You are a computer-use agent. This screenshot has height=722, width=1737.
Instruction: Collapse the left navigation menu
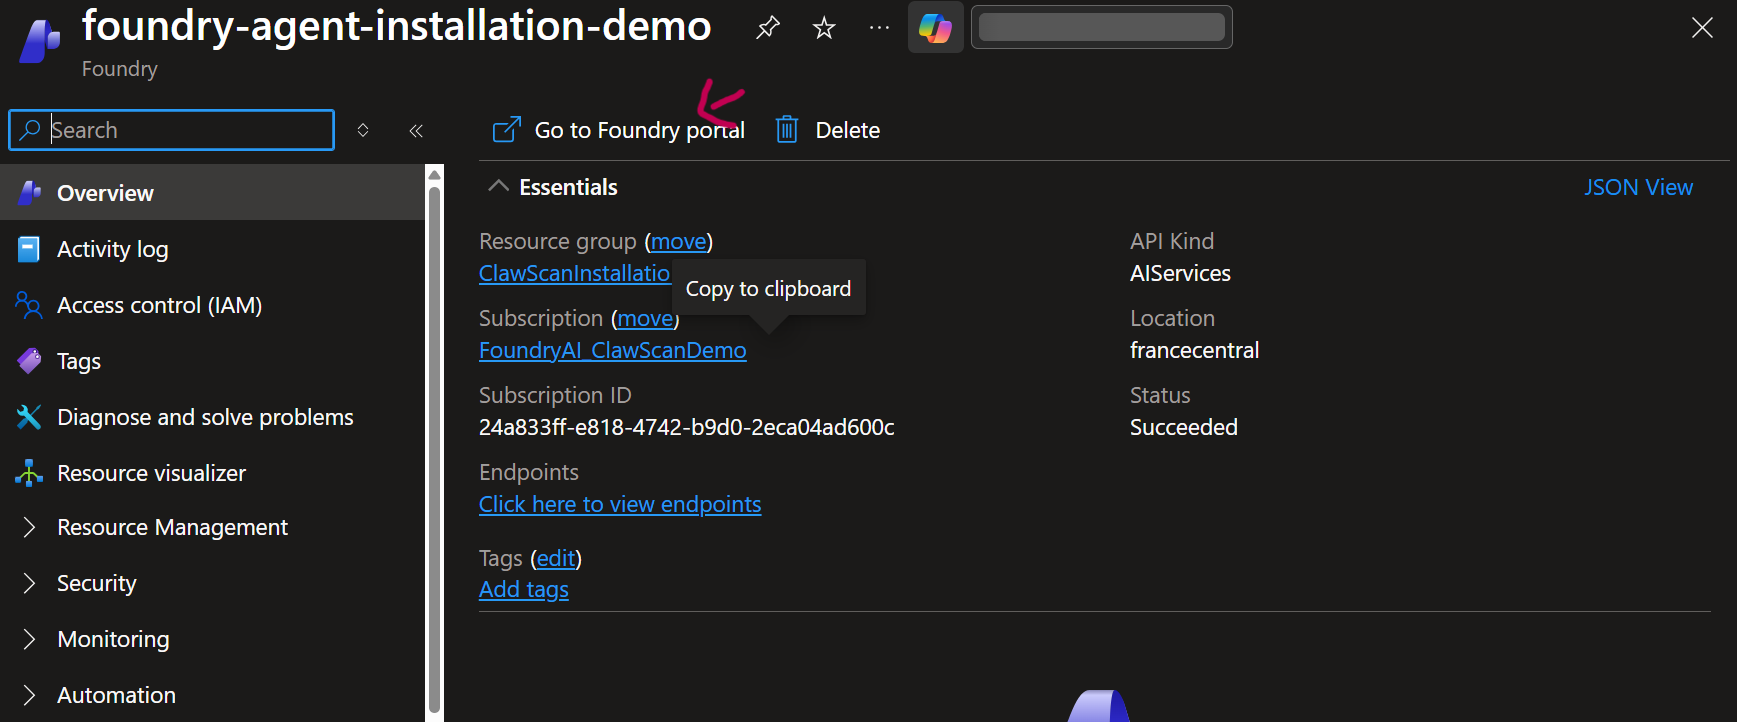(416, 130)
